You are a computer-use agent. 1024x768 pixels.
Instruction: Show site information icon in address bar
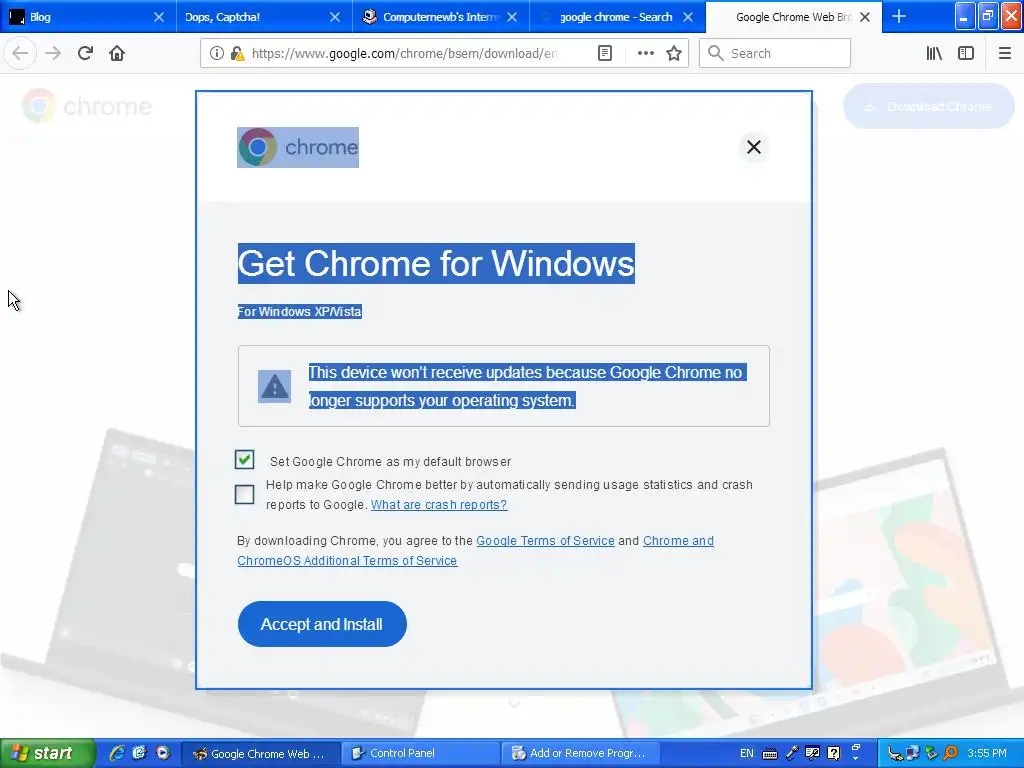pyautogui.click(x=217, y=53)
